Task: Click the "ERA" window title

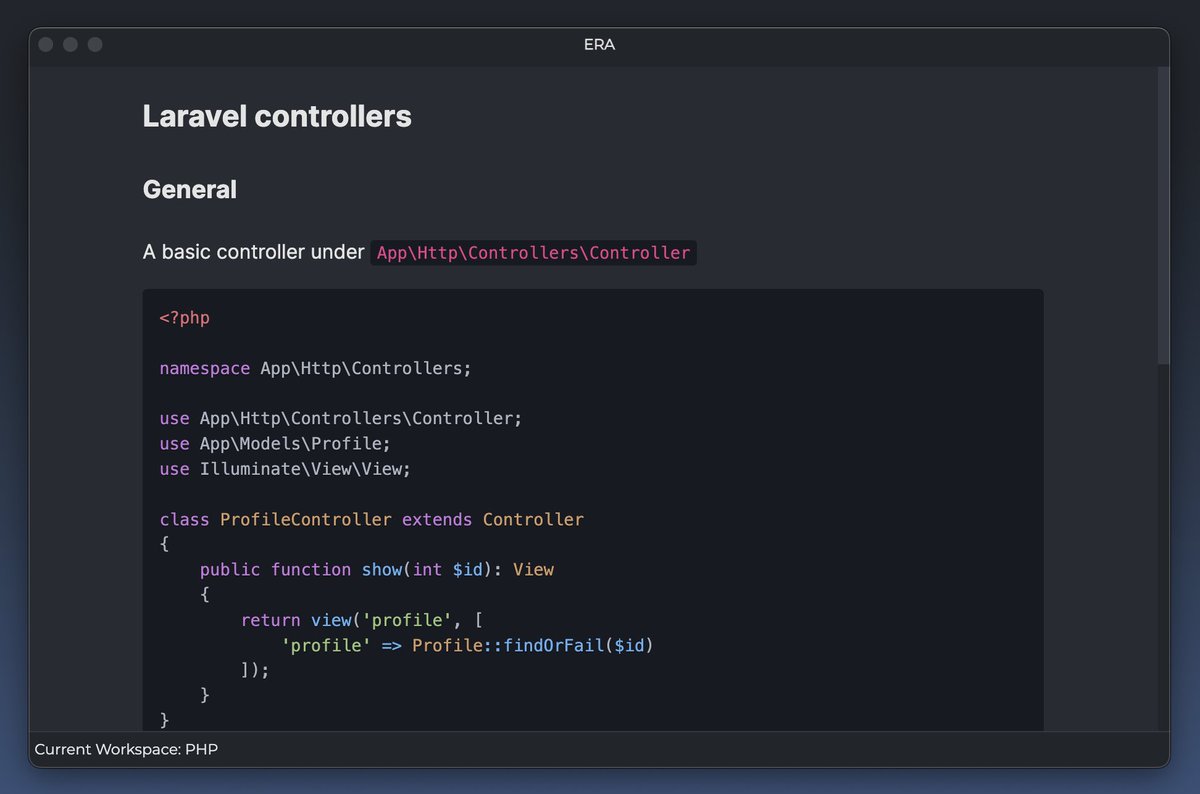Action: [599, 45]
